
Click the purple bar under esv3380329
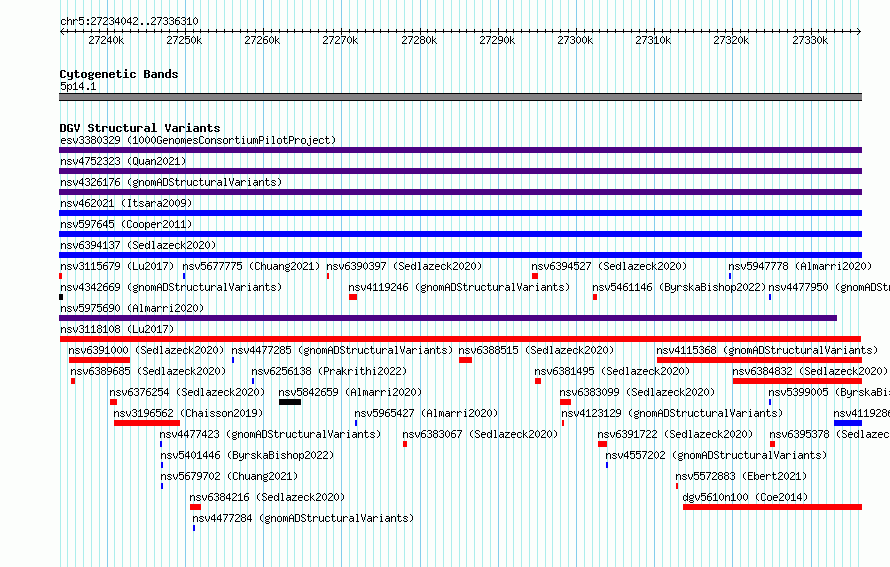tap(460, 150)
